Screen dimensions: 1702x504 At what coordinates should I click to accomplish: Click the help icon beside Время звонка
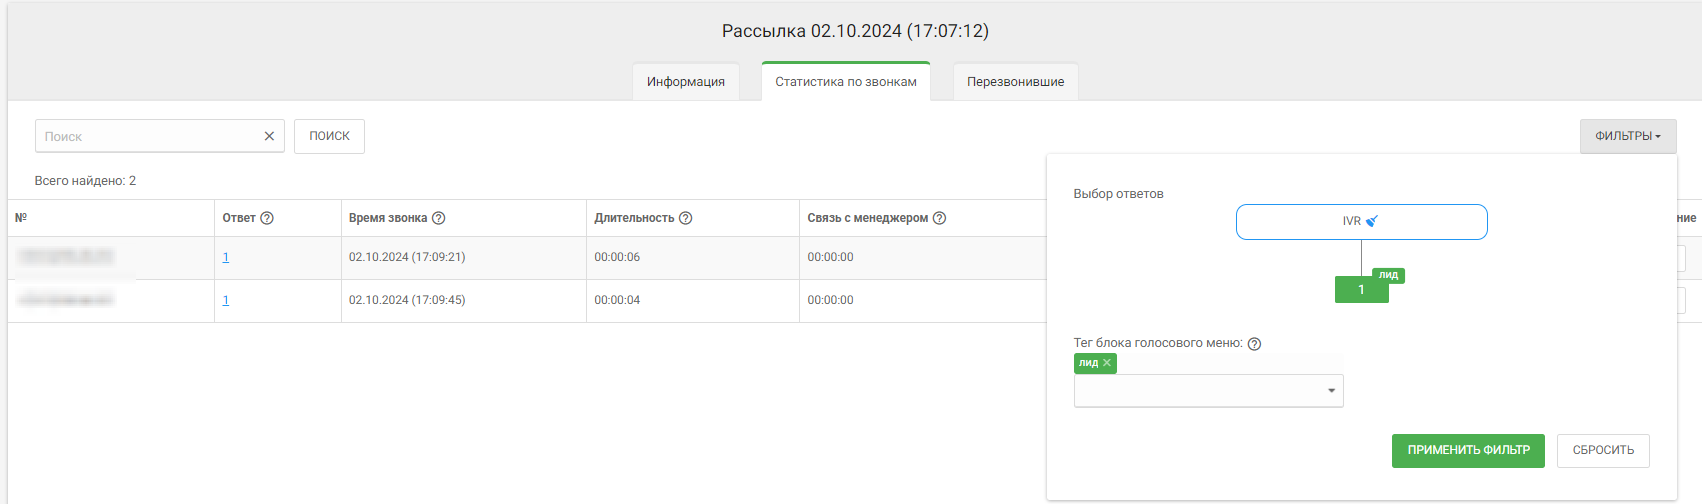[438, 218]
